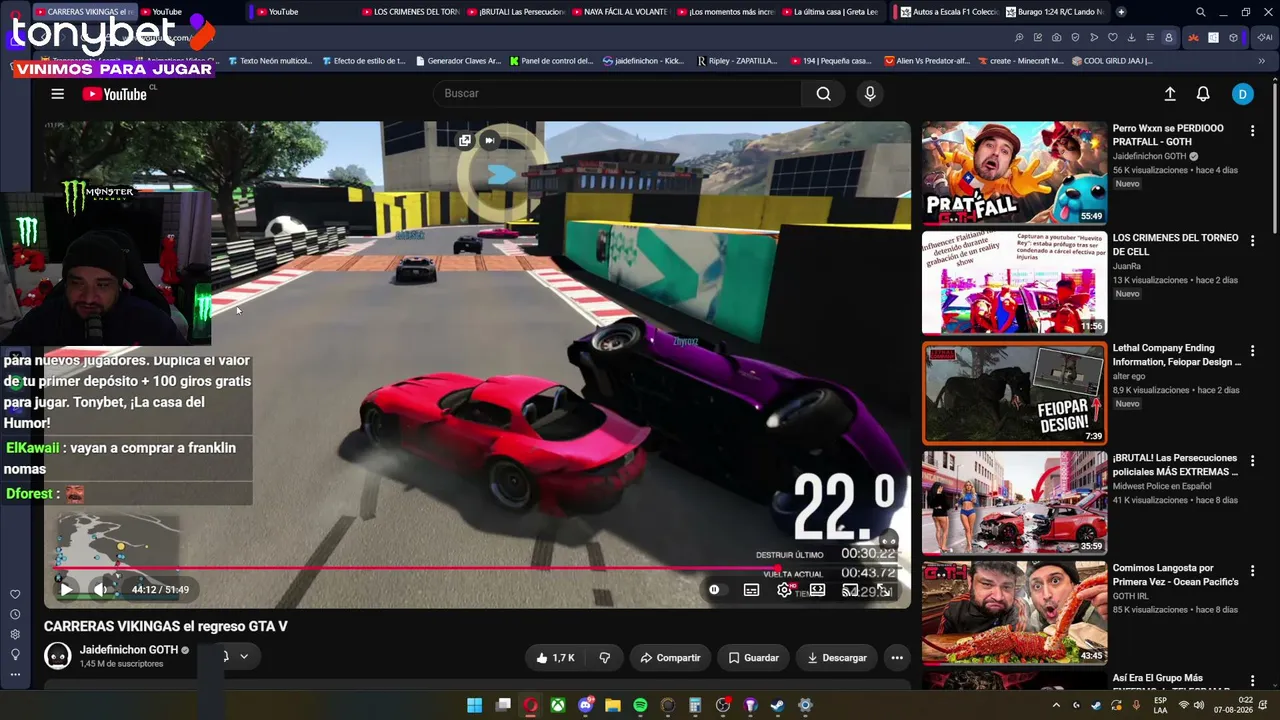Enter fullscreen in the video player

click(885, 590)
